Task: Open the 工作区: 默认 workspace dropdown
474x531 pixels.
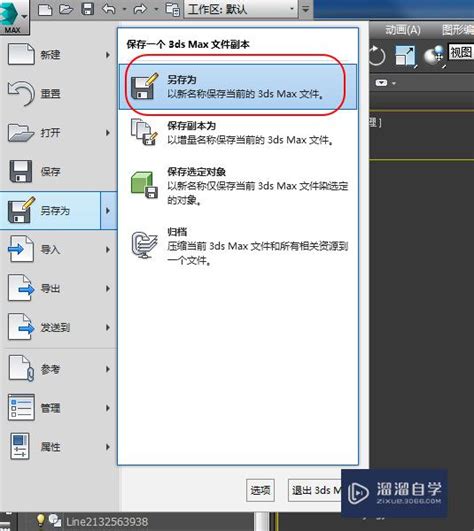Action: [241, 9]
